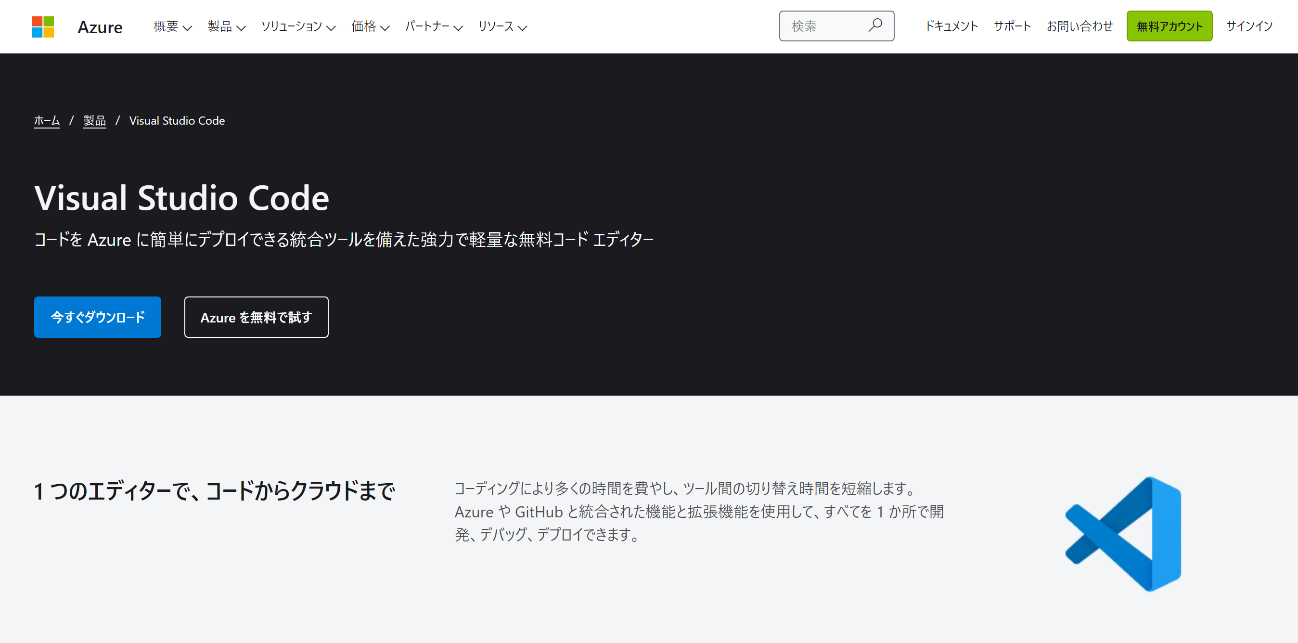The height and width of the screenshot is (643, 1298).
Task: Click the Azure を無料で試す button
Action: (x=256, y=317)
